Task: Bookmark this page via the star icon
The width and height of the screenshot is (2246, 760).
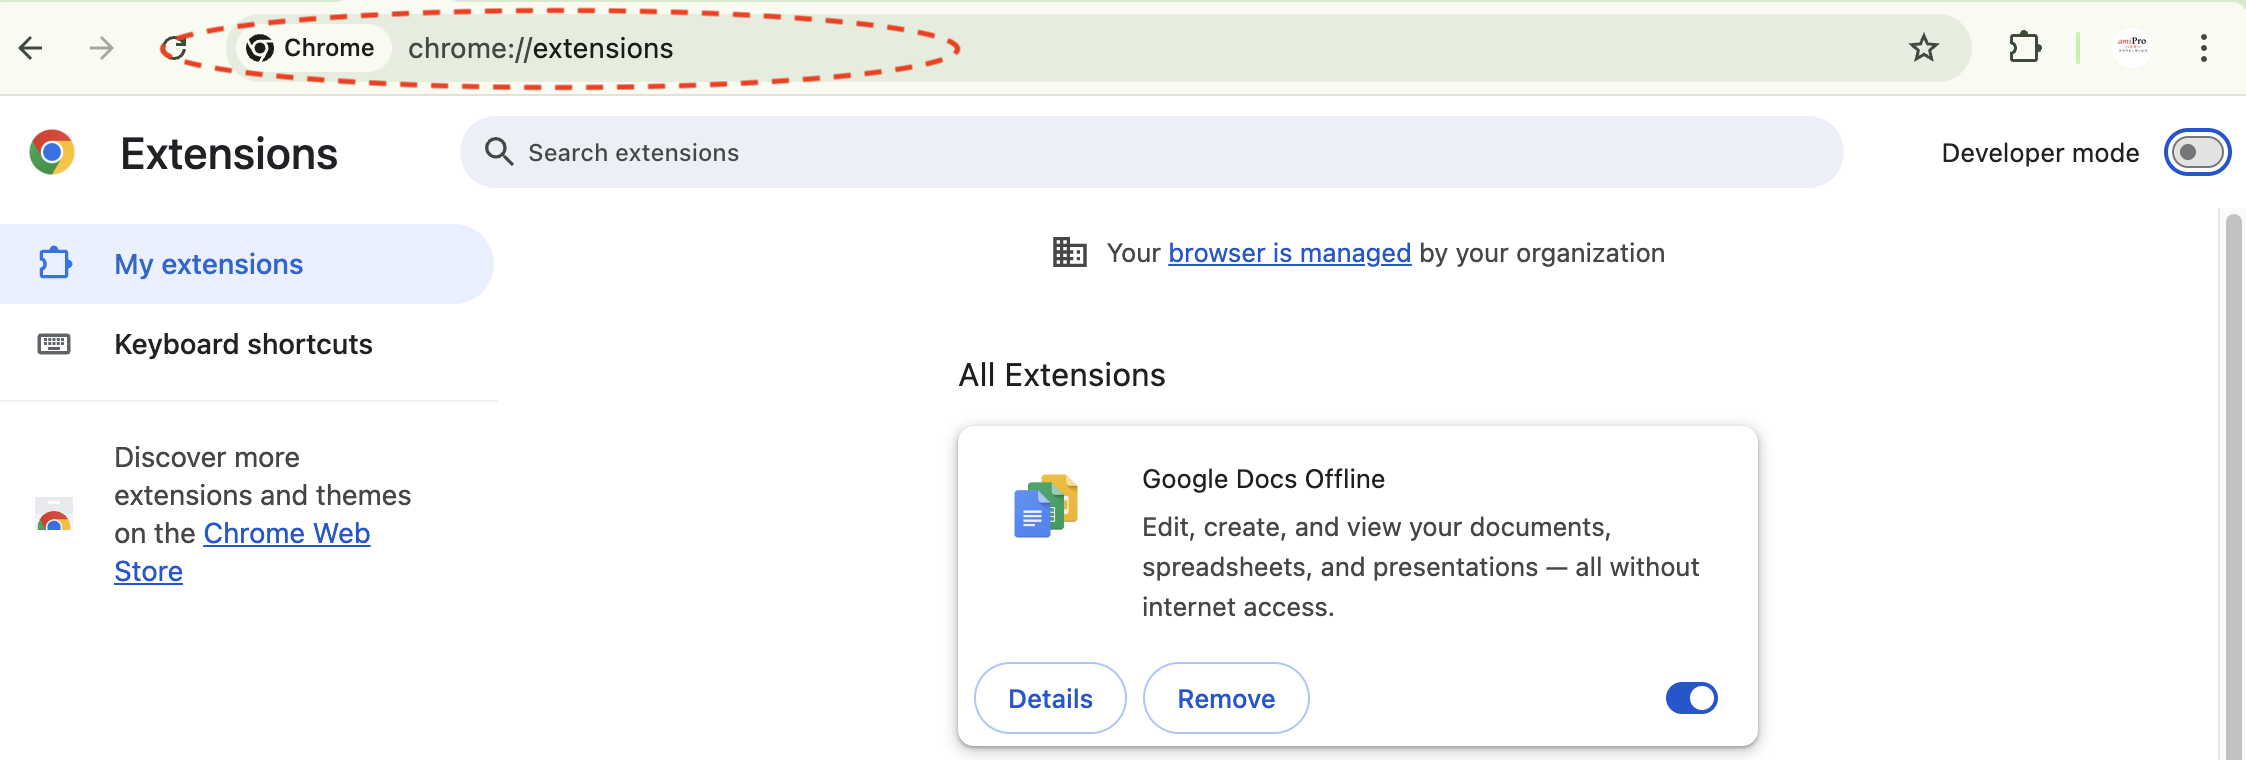Action: (1922, 47)
